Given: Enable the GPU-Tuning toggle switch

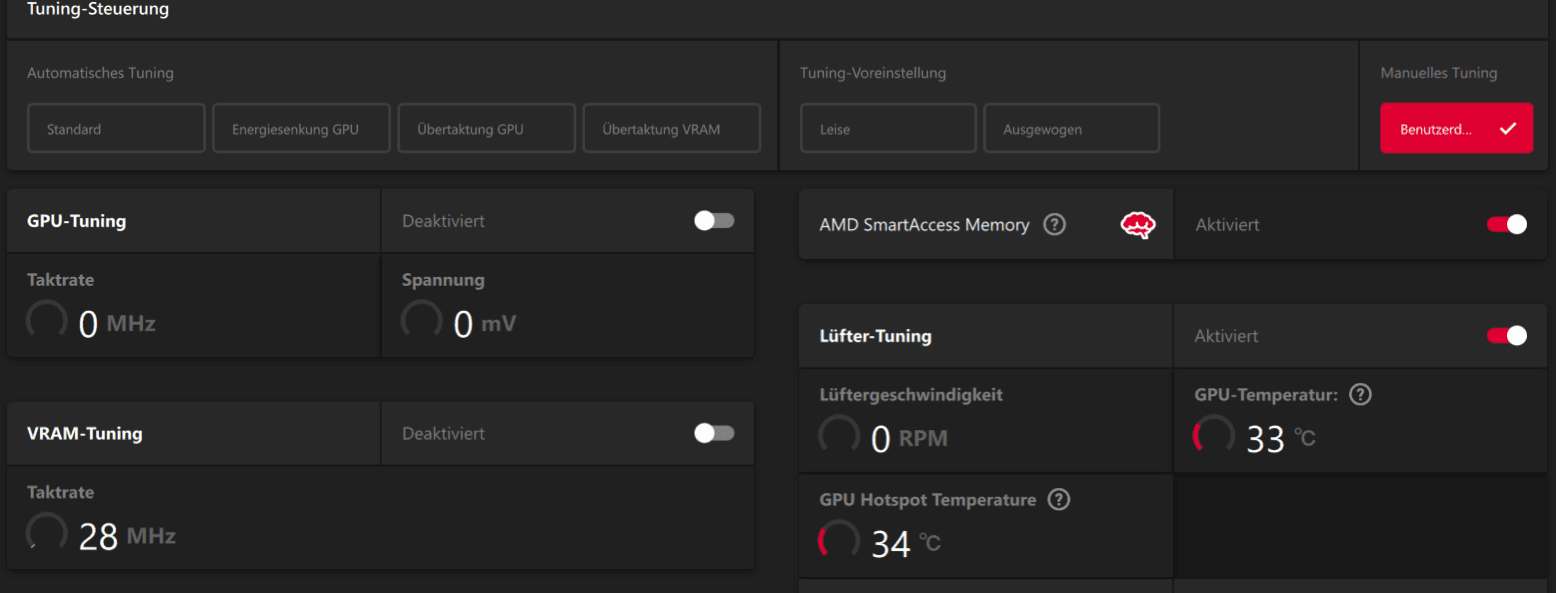Looking at the screenshot, I should pyautogui.click(x=714, y=221).
